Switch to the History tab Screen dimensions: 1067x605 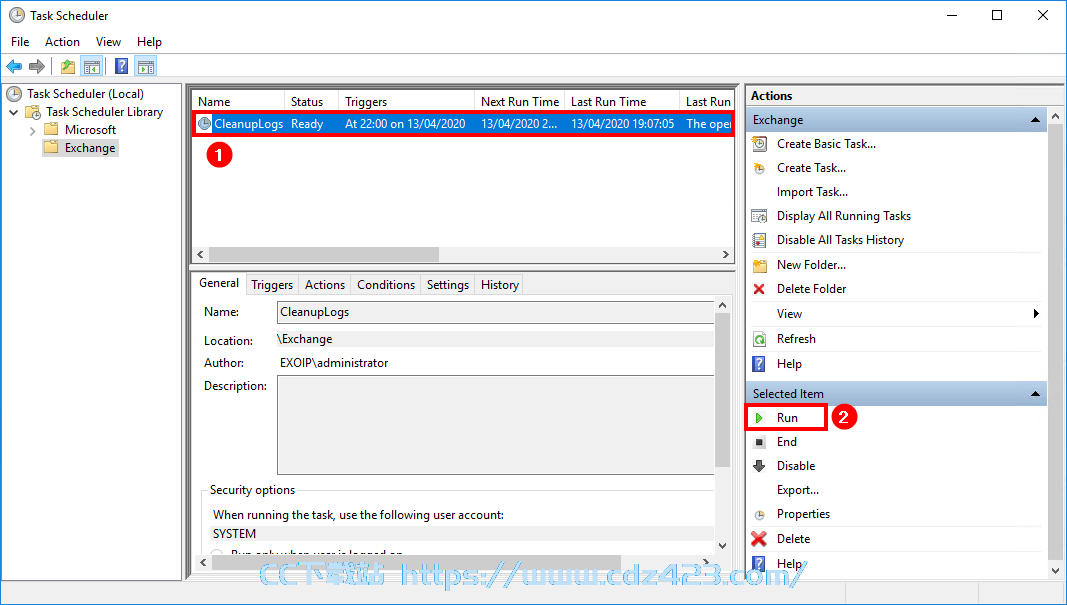point(499,285)
